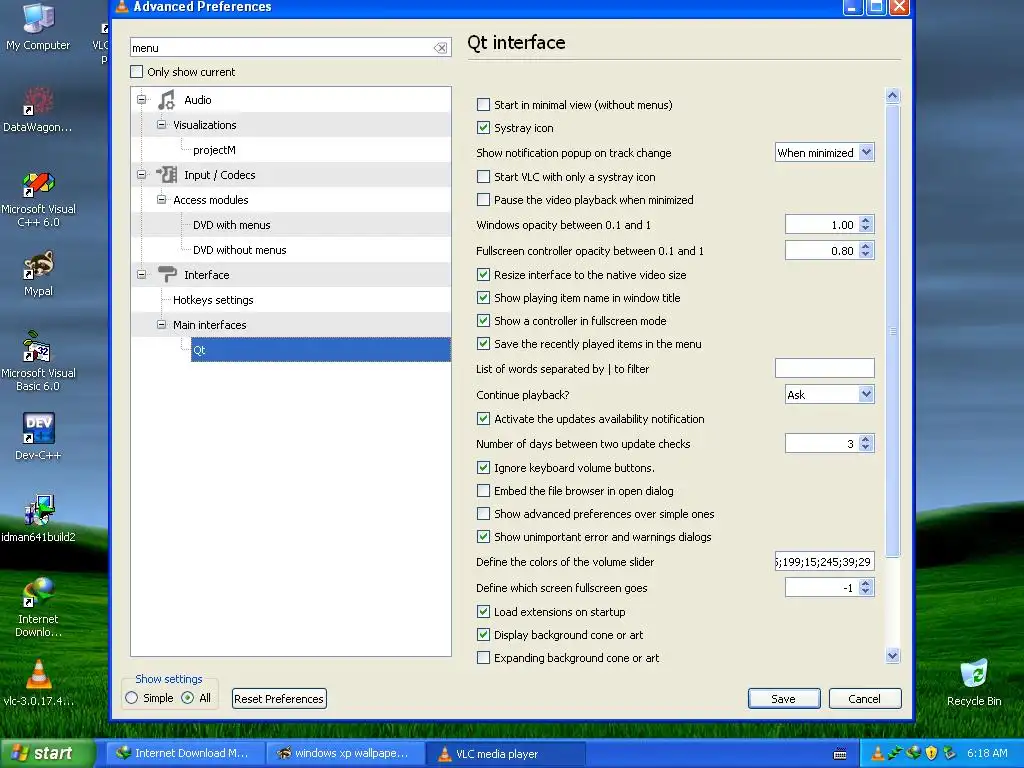This screenshot has width=1024, height=768.
Task: Click the Cancel button
Action: (865, 699)
